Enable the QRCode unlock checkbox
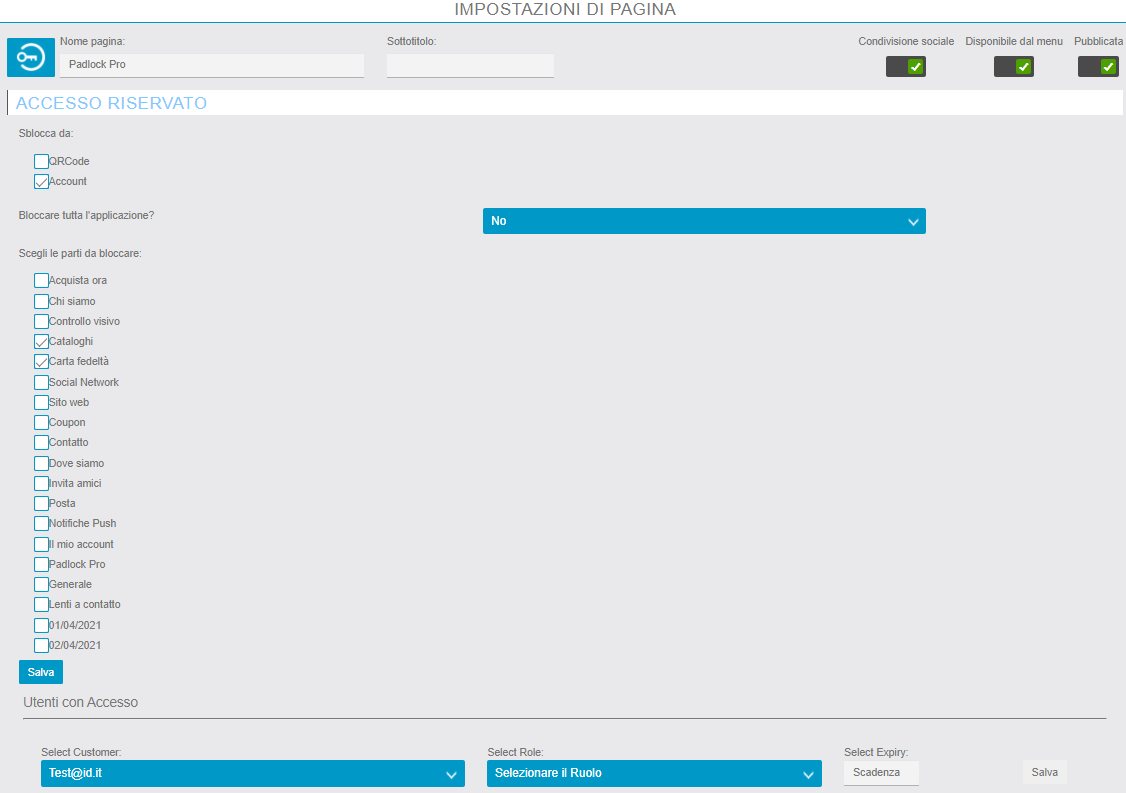Image resolution: width=1126 pixels, height=793 pixels. pyautogui.click(x=41, y=161)
